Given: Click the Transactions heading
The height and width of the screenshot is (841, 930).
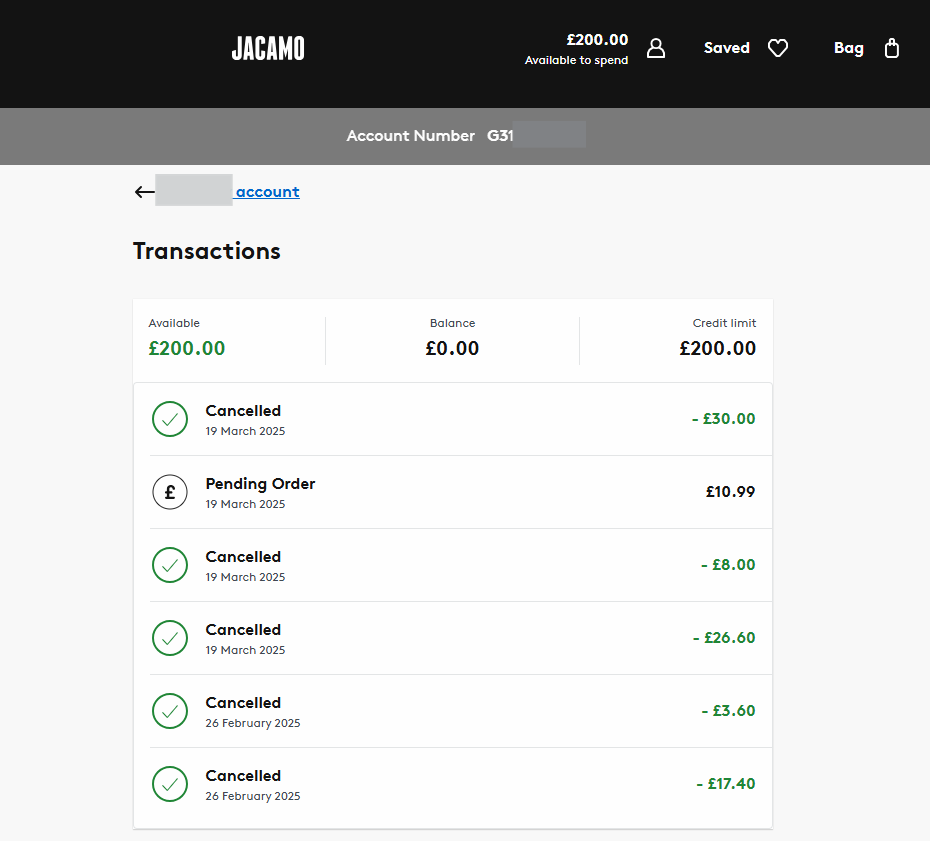Looking at the screenshot, I should pyautogui.click(x=206, y=251).
